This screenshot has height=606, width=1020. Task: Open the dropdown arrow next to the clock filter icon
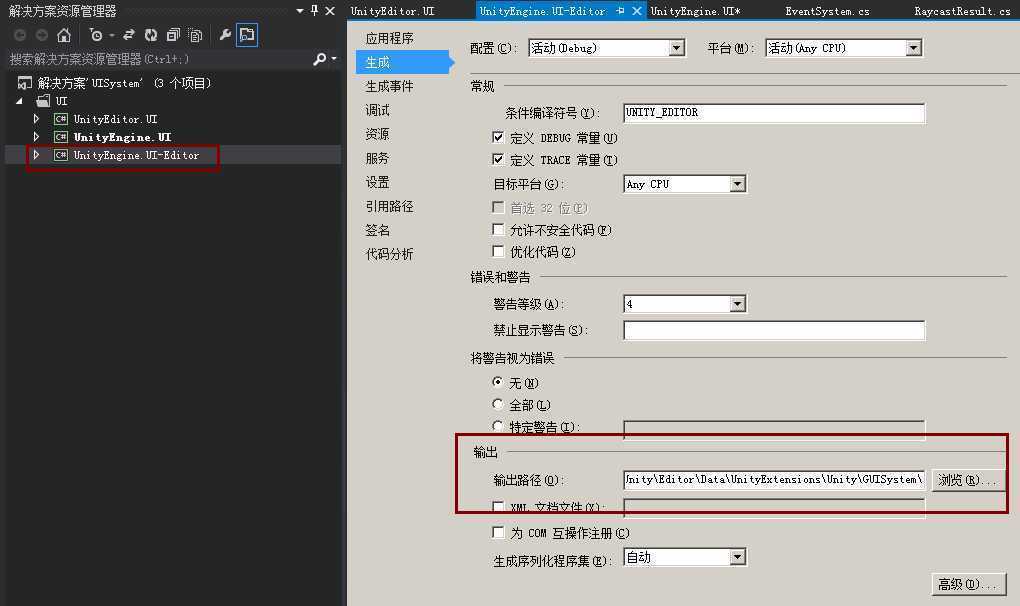point(112,35)
